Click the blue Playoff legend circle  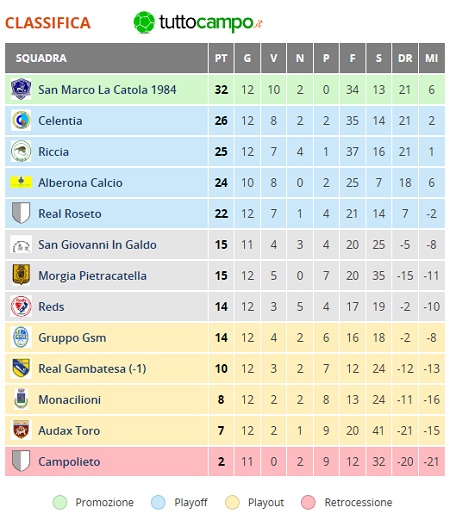click(x=158, y=502)
